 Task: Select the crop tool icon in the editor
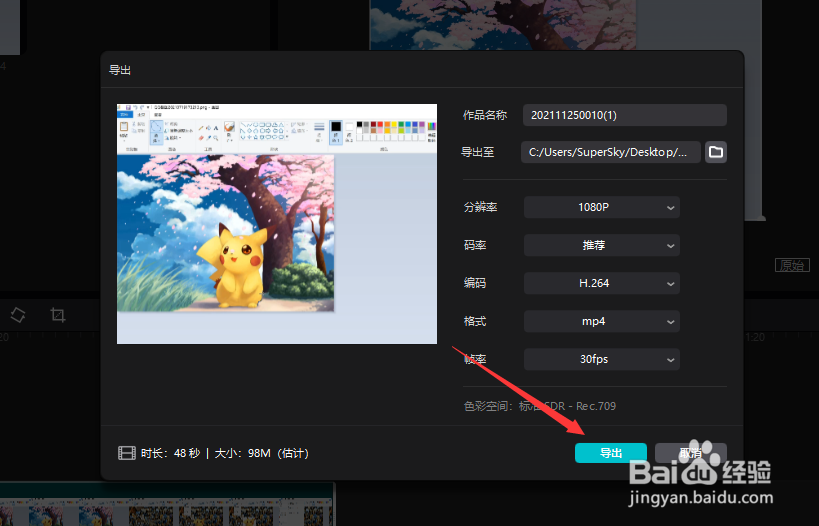tap(58, 315)
